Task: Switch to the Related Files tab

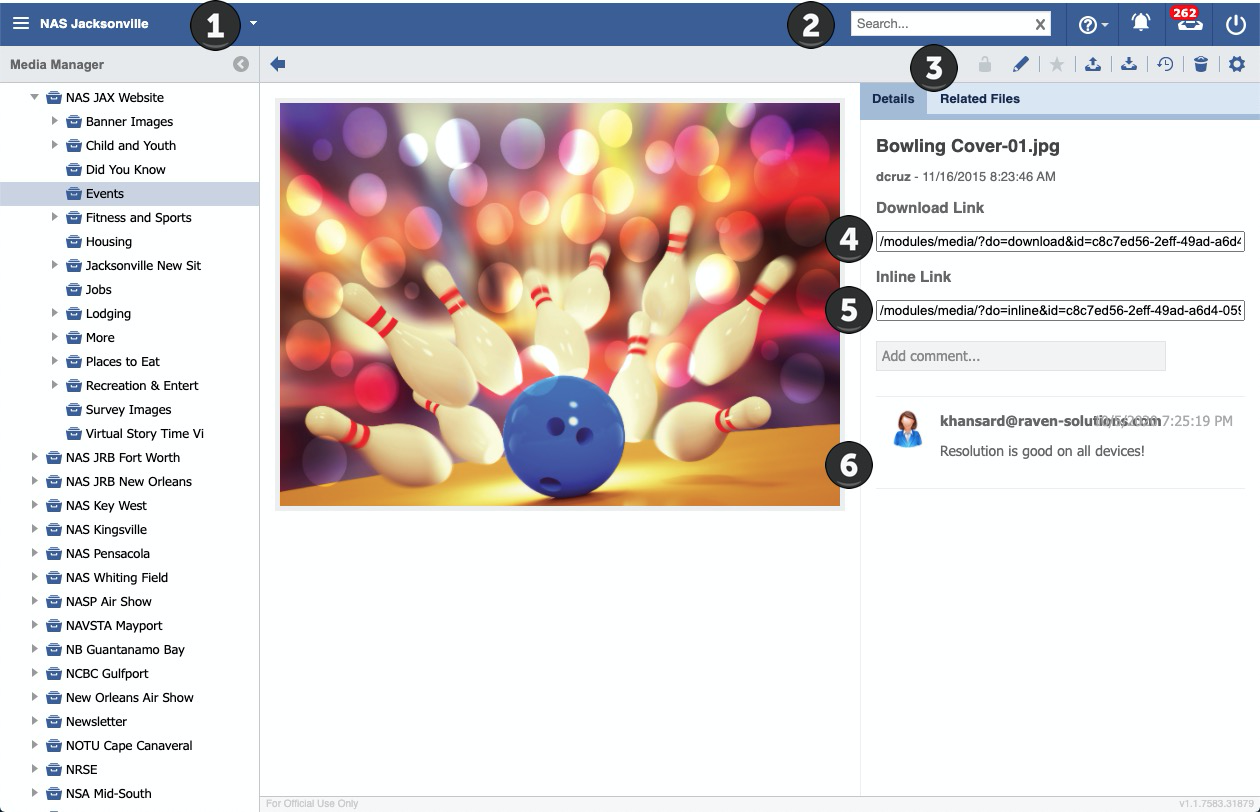Action: tap(979, 98)
